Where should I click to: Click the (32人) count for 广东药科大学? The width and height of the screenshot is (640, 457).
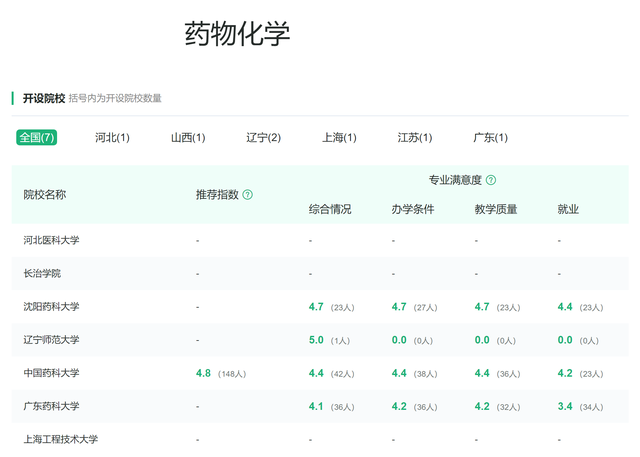[x=508, y=407]
